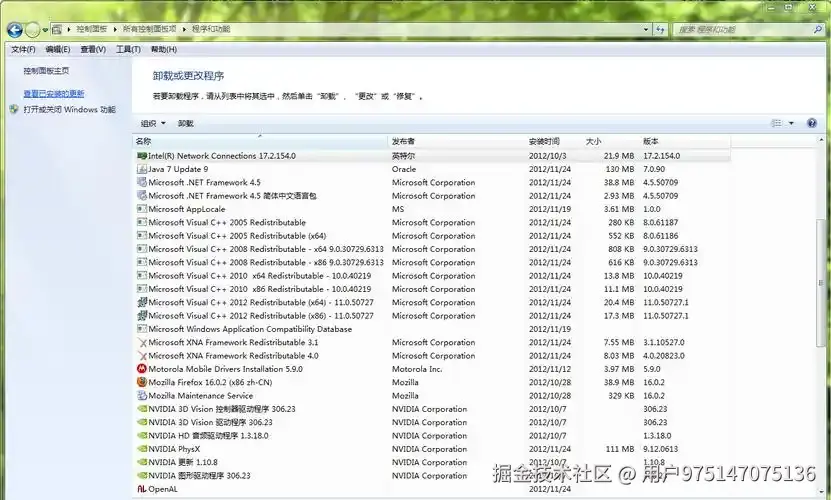
Task: Click 控制面板 breadcrumb segment
Action: [91, 29]
